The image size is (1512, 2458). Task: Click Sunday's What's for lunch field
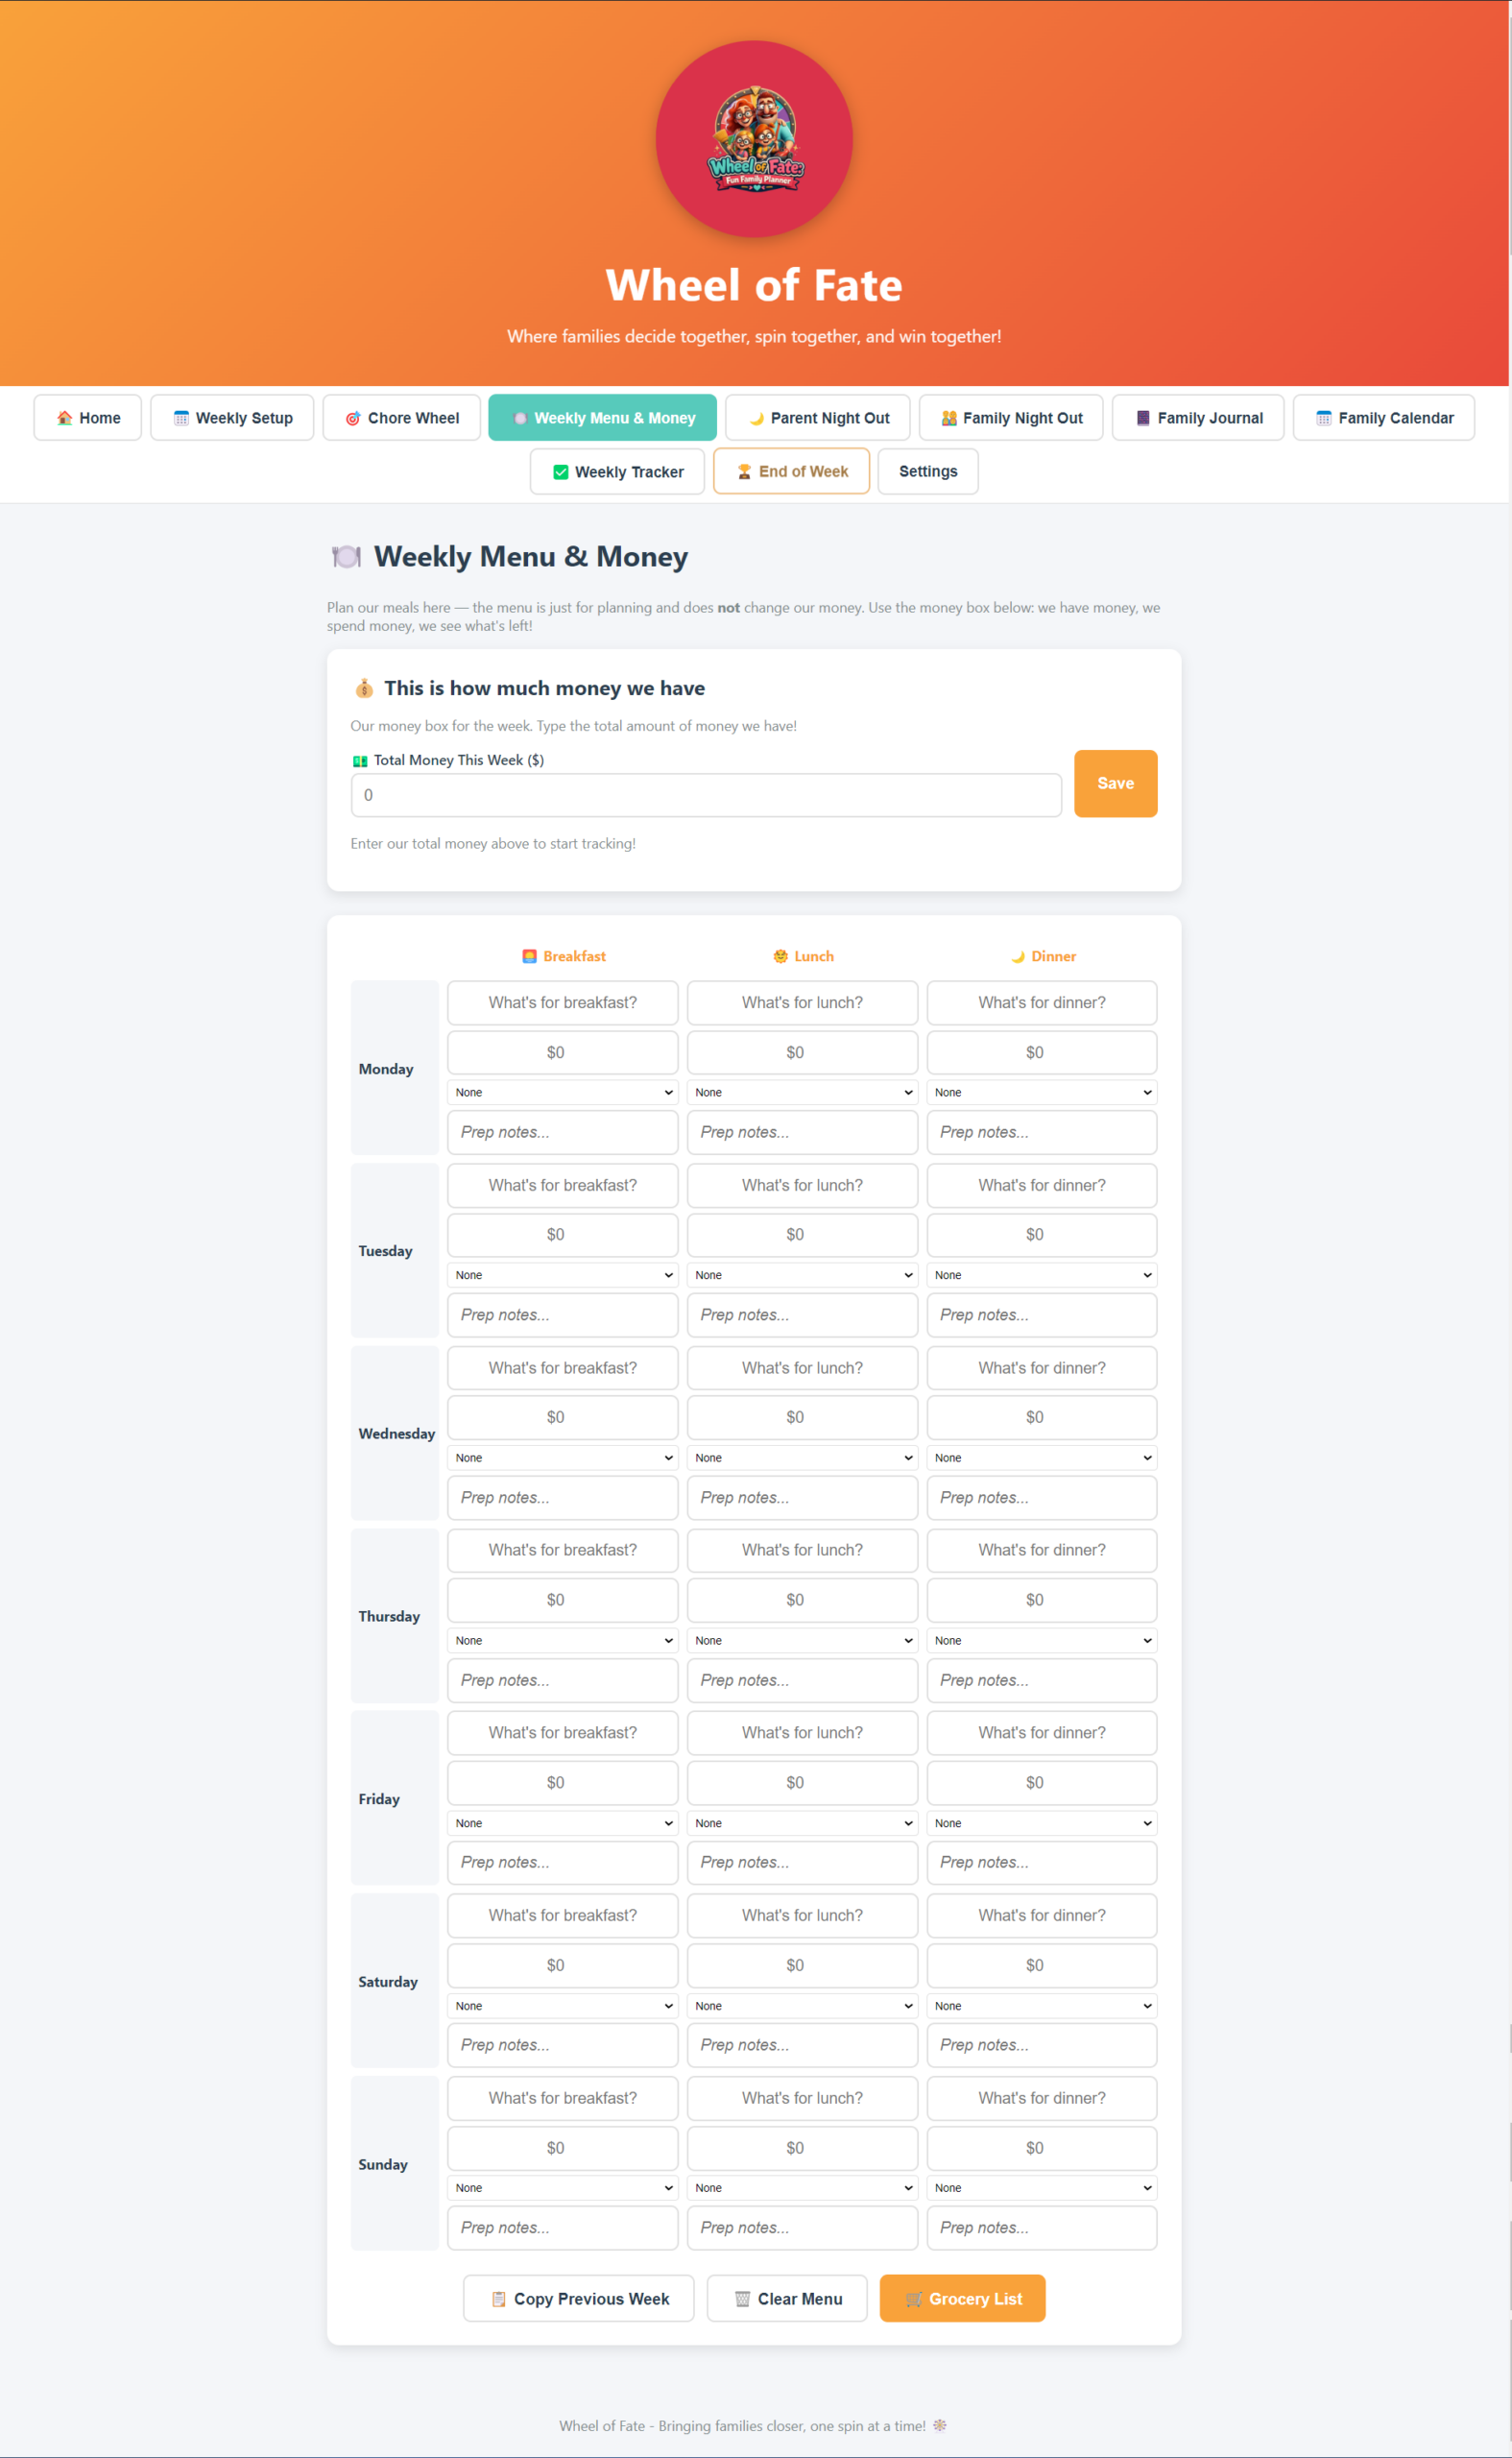point(803,2098)
